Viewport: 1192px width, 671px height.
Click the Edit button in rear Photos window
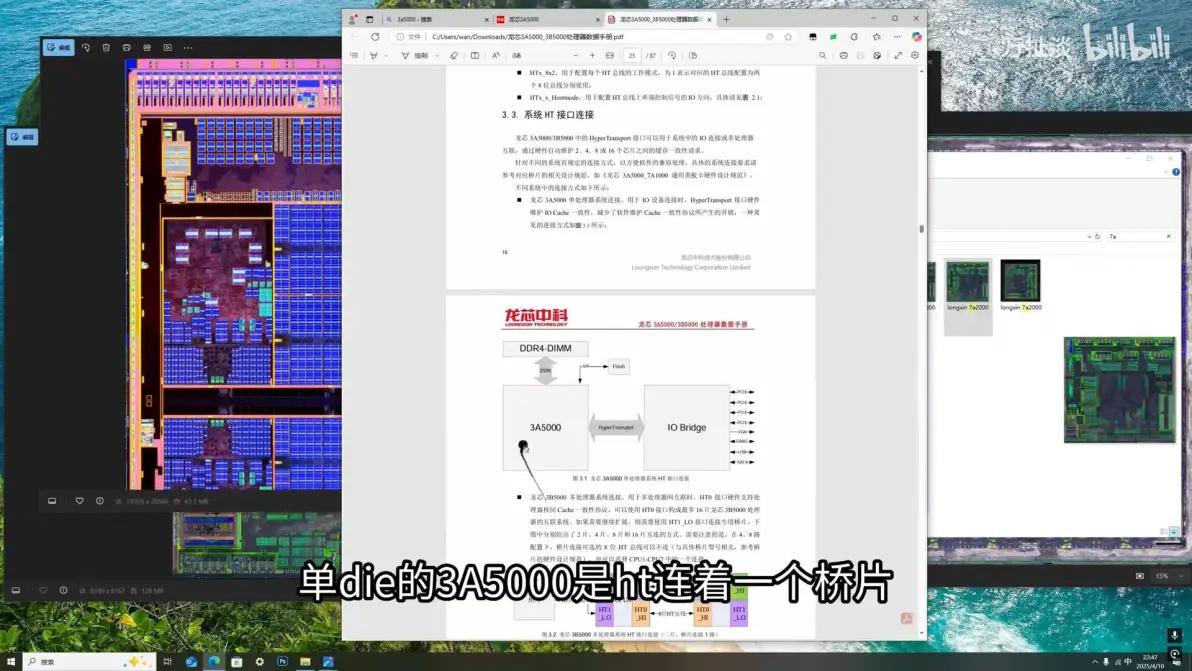[22, 137]
